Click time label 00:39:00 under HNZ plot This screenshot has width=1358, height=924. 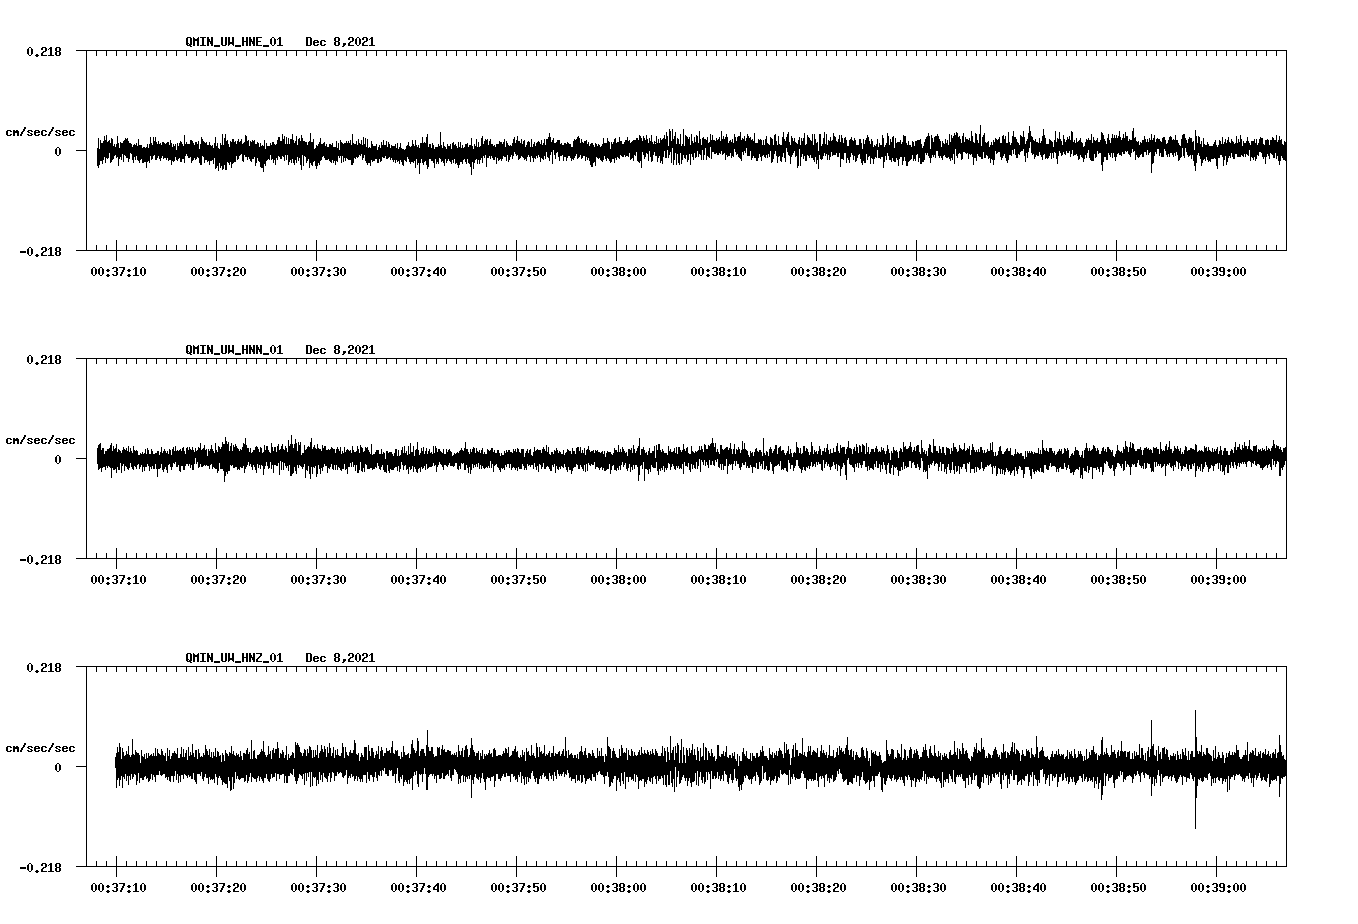[1218, 888]
